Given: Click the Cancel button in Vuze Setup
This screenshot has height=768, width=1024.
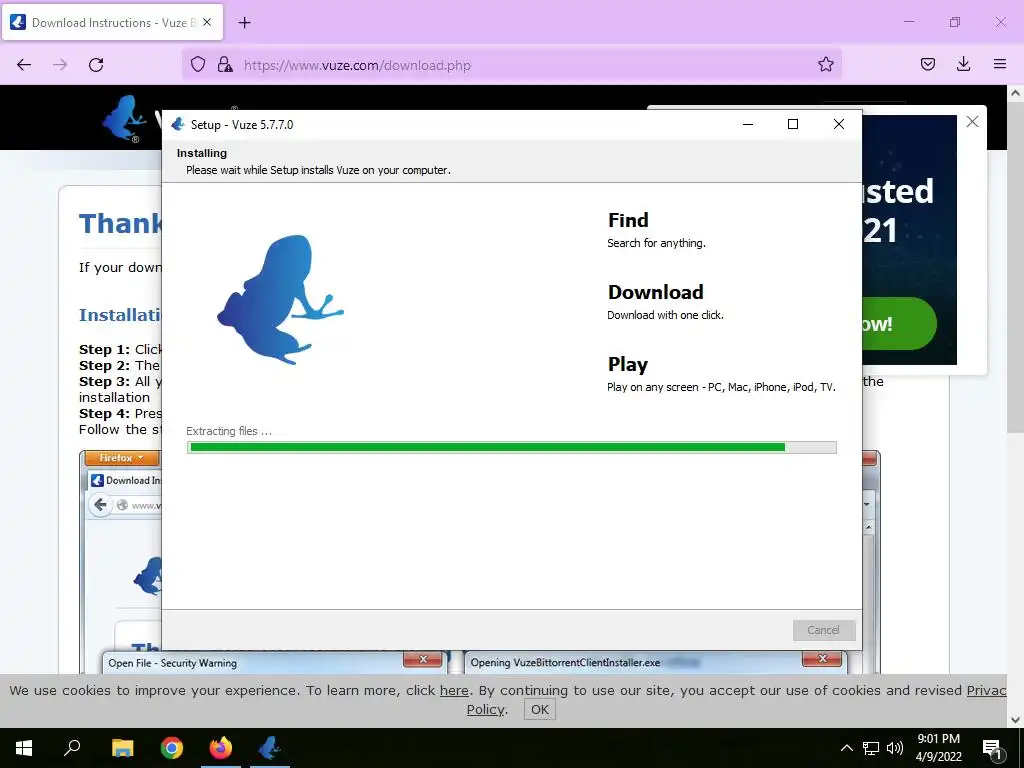Looking at the screenshot, I should tap(824, 630).
